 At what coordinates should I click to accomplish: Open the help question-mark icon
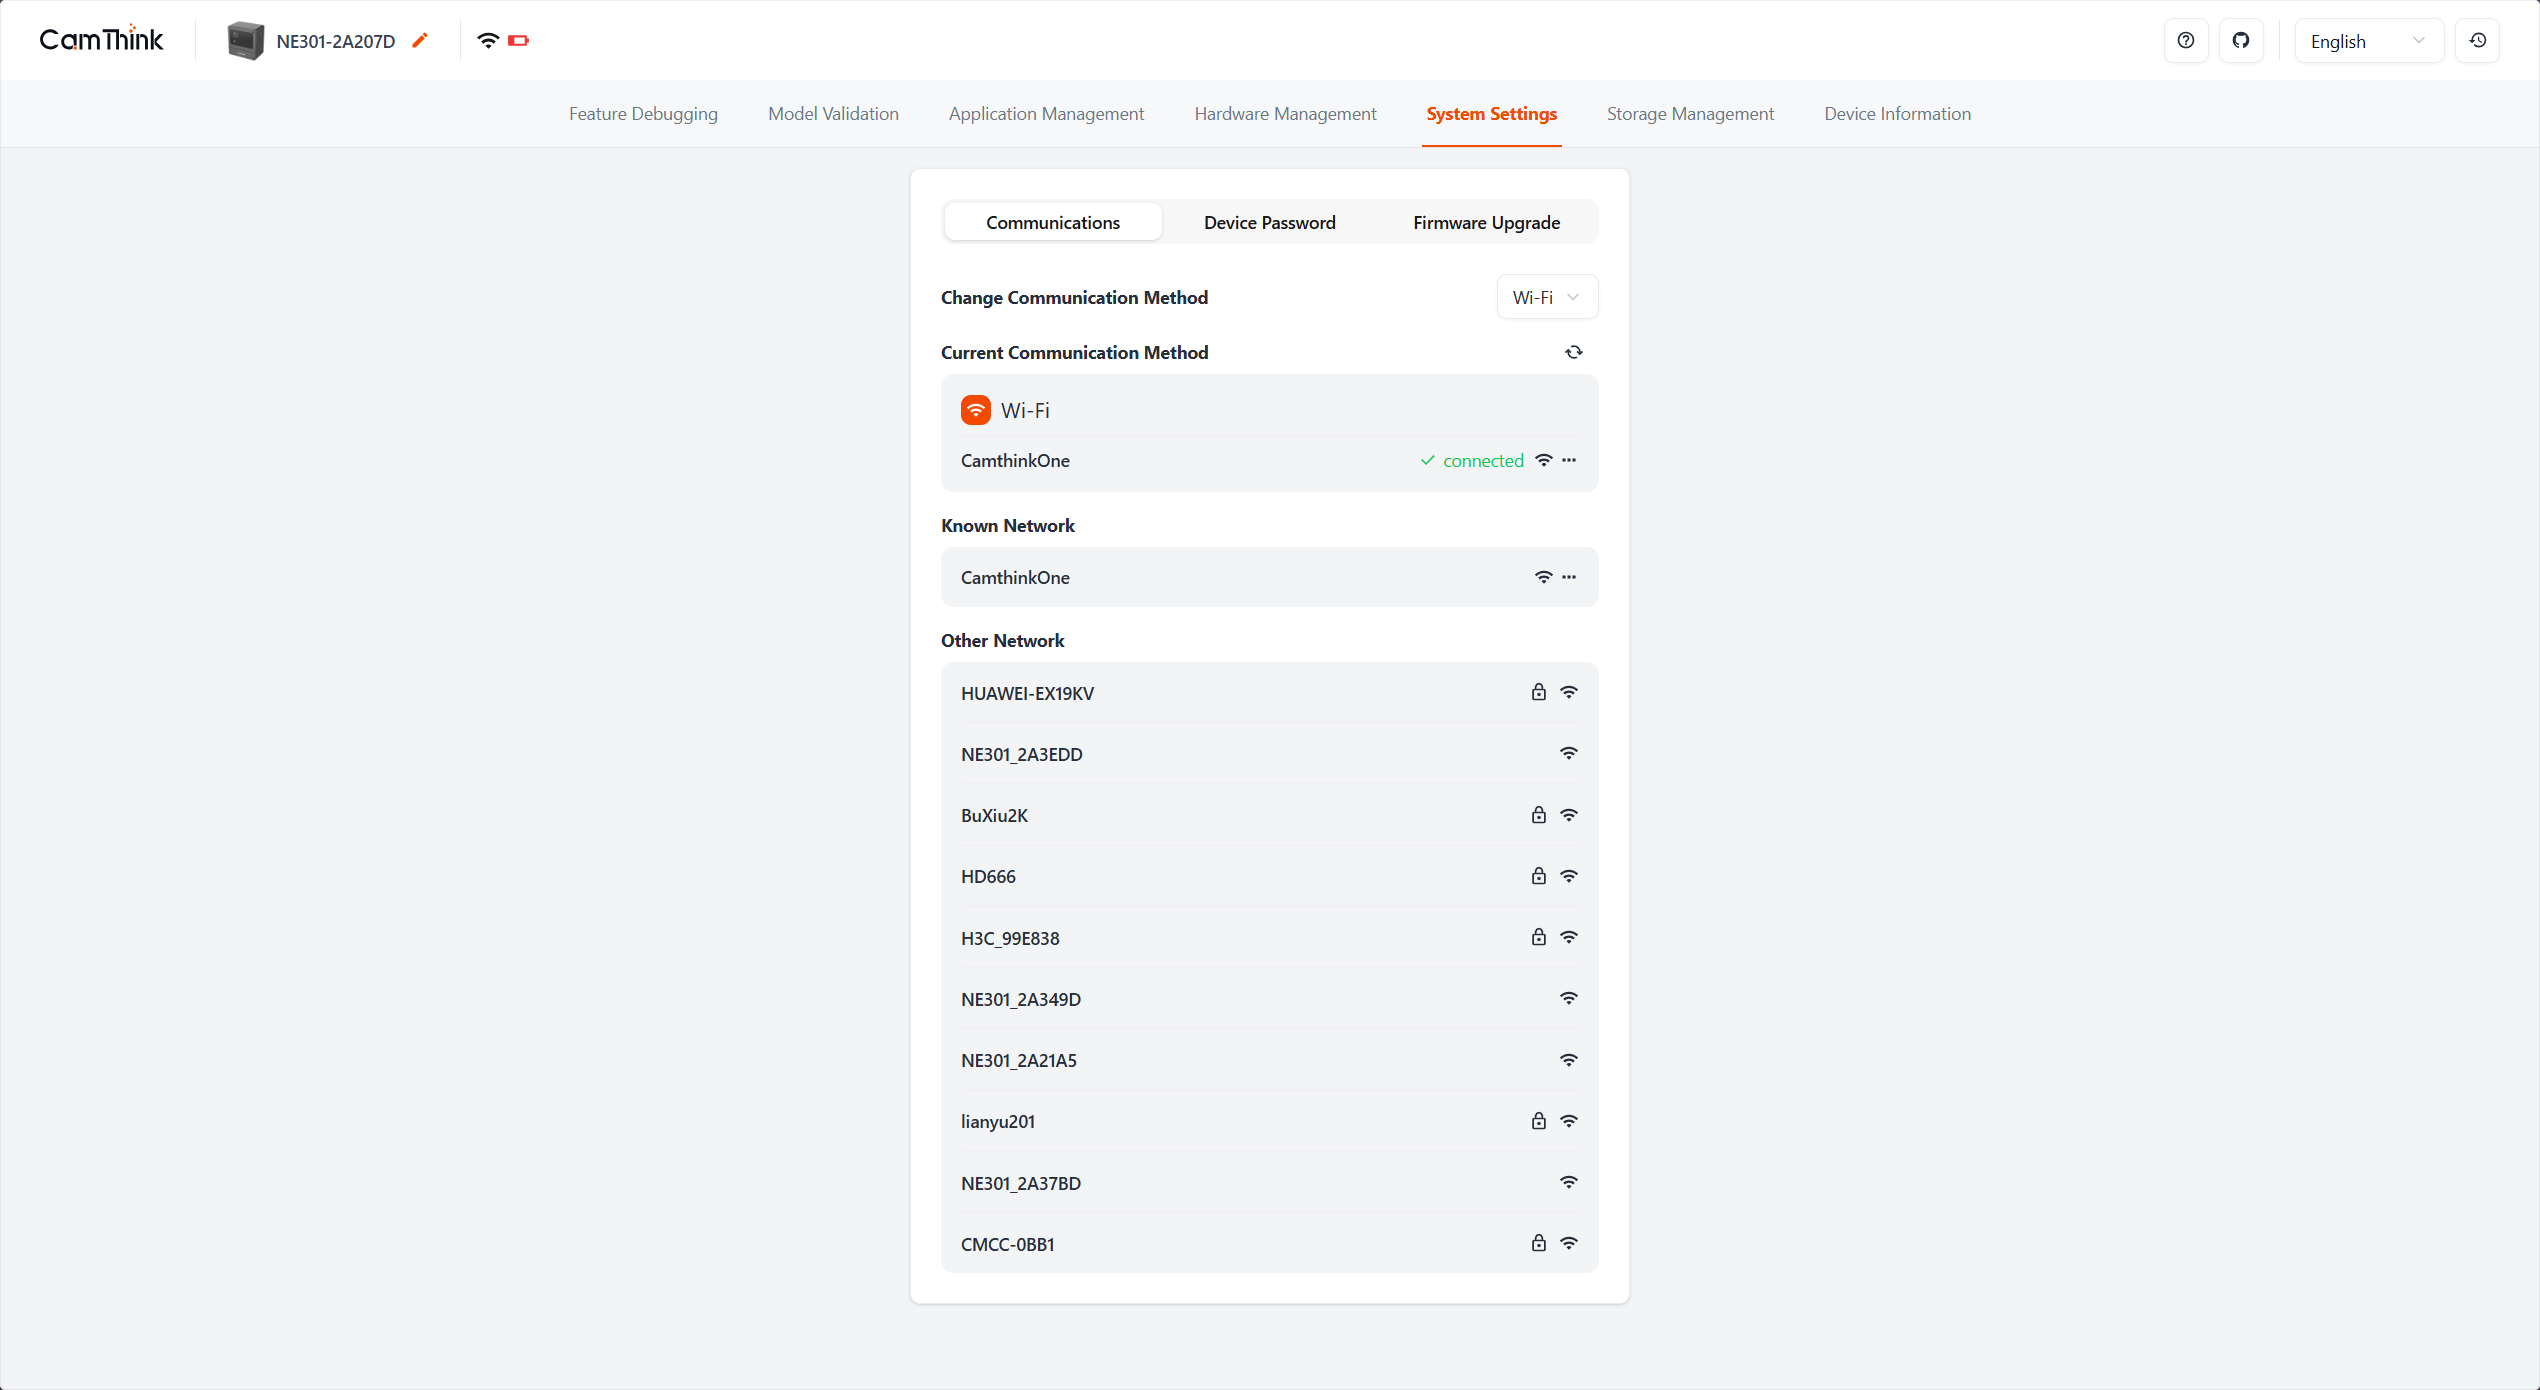[x=2185, y=41]
